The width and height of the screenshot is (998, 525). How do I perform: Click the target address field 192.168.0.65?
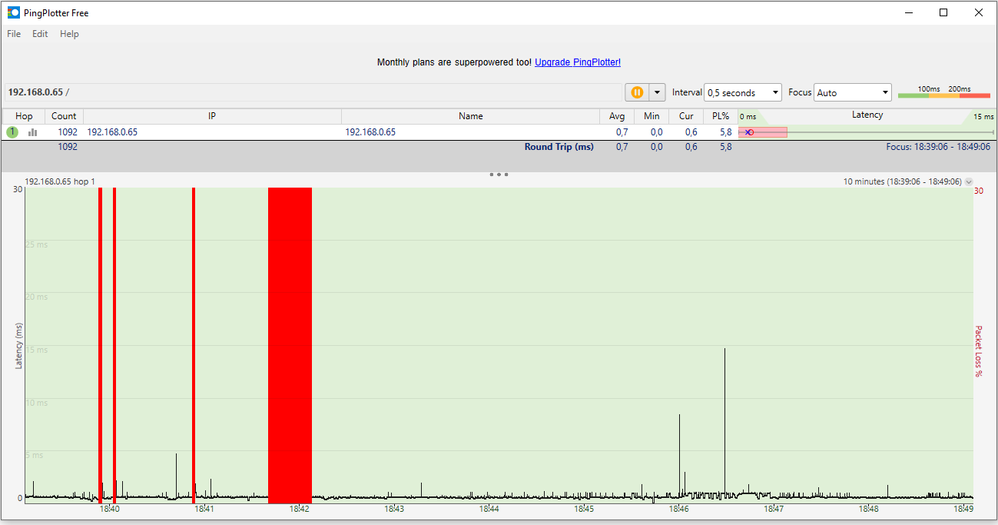pos(312,92)
